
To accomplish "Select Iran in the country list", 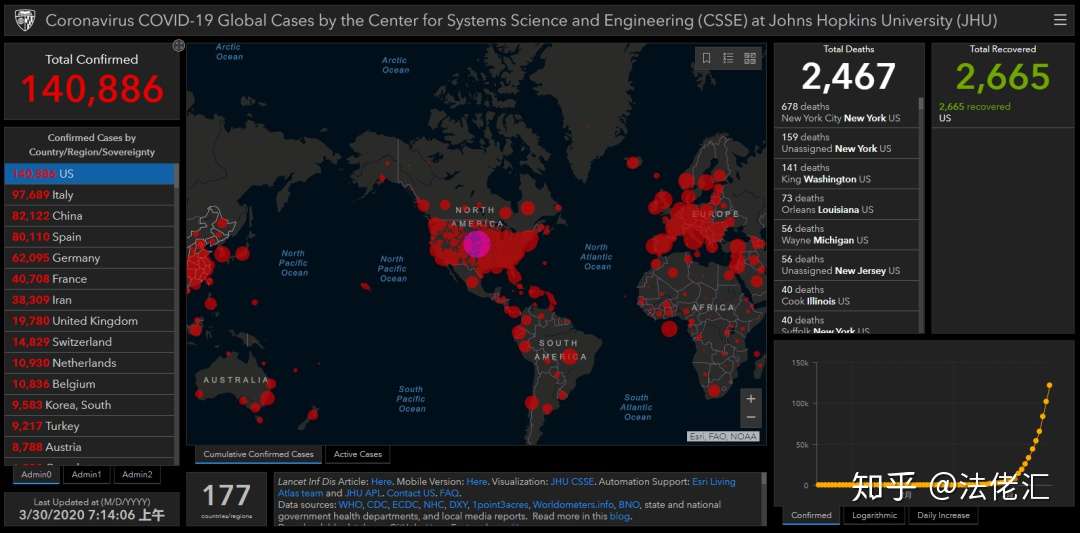I will pos(90,300).
